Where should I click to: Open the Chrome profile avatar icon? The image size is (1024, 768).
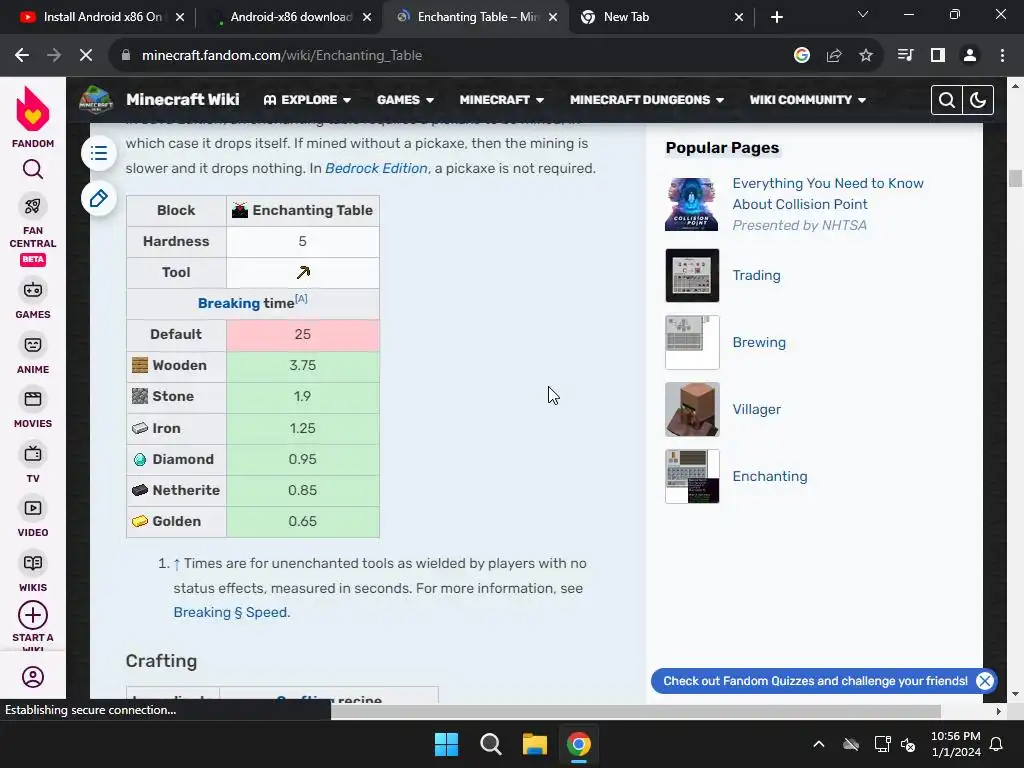coord(970,56)
